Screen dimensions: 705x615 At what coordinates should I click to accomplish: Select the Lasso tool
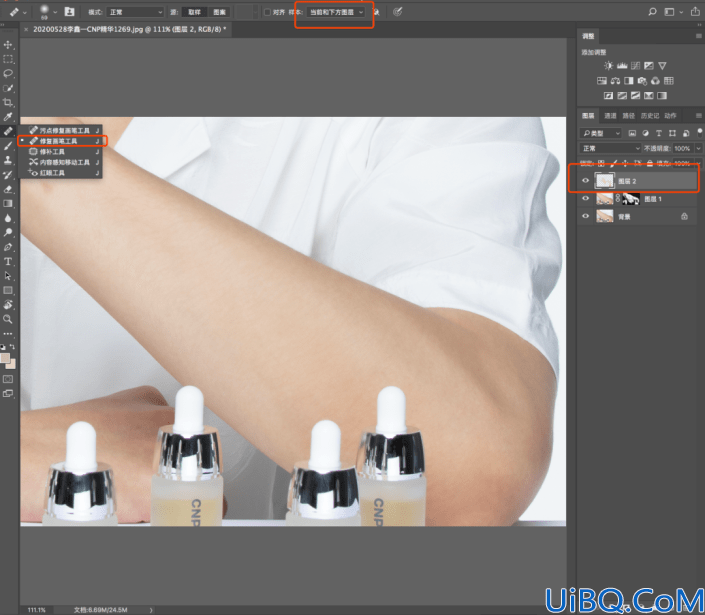pos(8,73)
